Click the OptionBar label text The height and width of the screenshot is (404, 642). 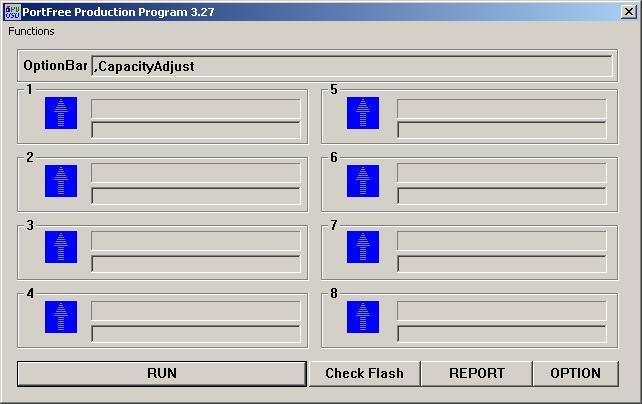click(55, 65)
